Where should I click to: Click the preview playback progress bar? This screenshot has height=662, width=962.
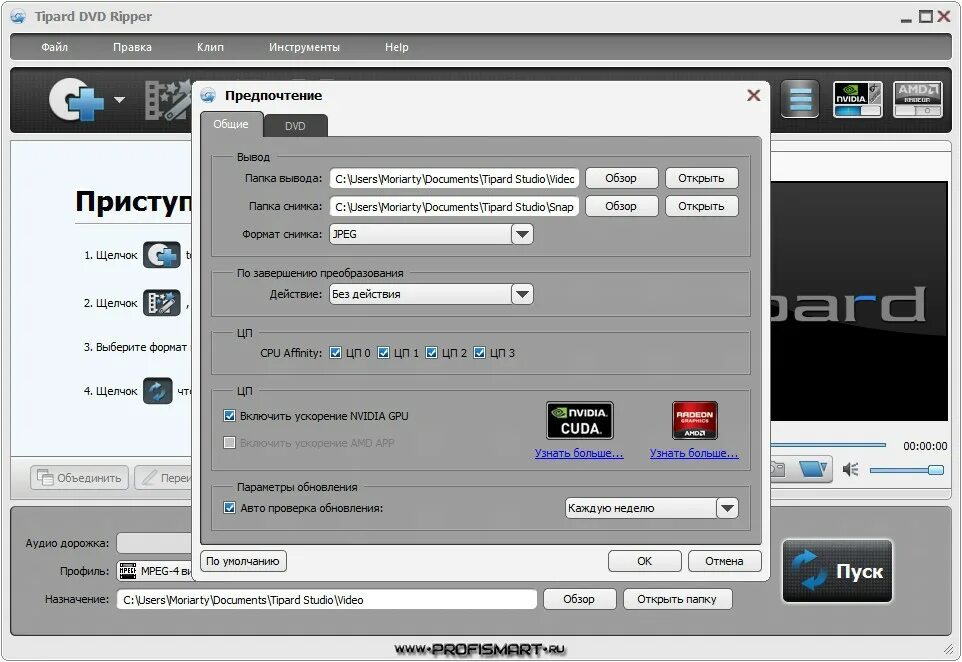(828, 445)
